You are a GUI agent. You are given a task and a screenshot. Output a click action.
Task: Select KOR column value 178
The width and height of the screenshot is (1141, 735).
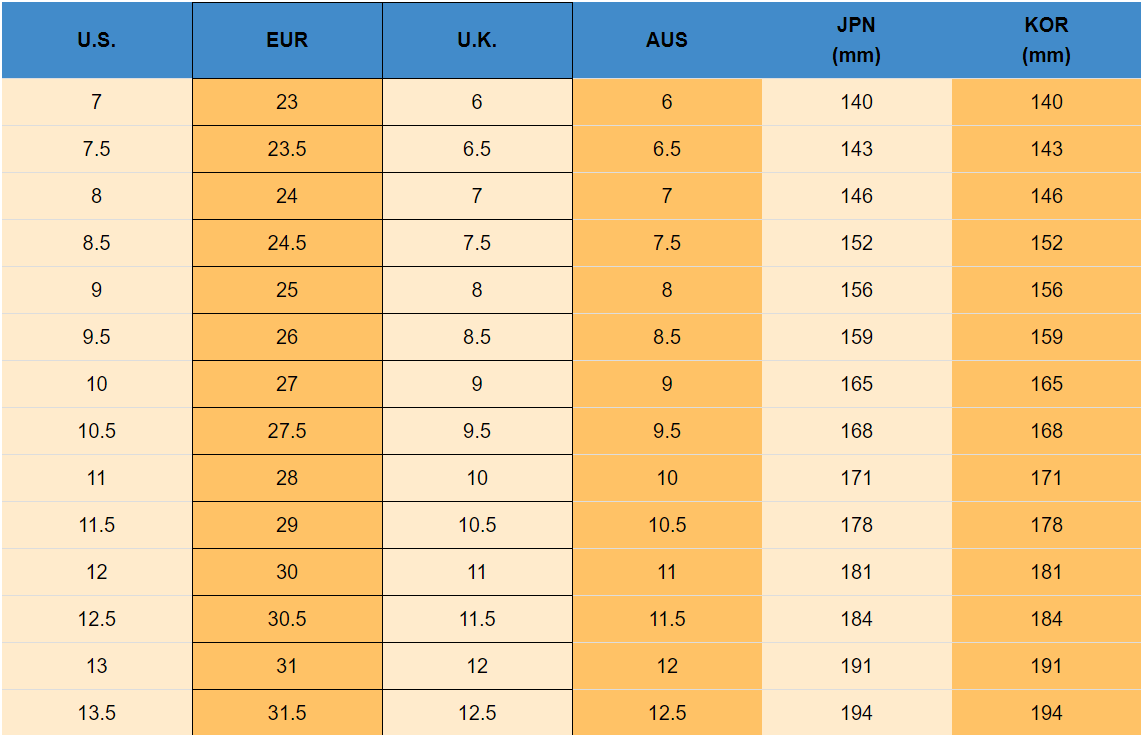click(x=1046, y=525)
